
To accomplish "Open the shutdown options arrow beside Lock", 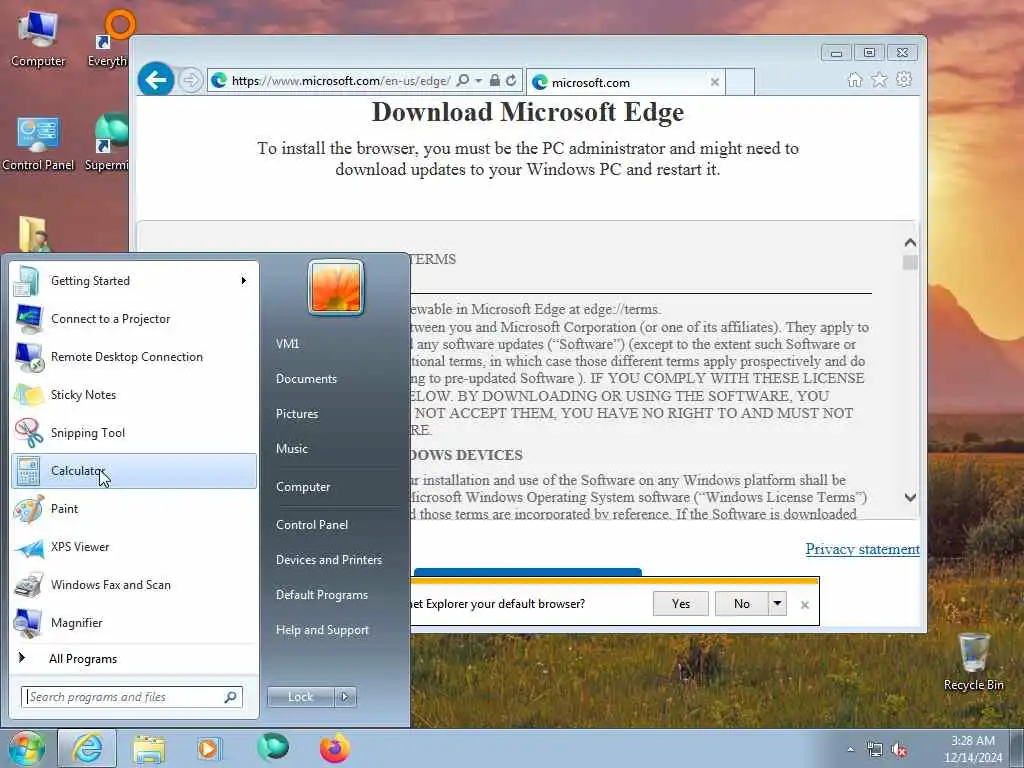I will click(345, 697).
